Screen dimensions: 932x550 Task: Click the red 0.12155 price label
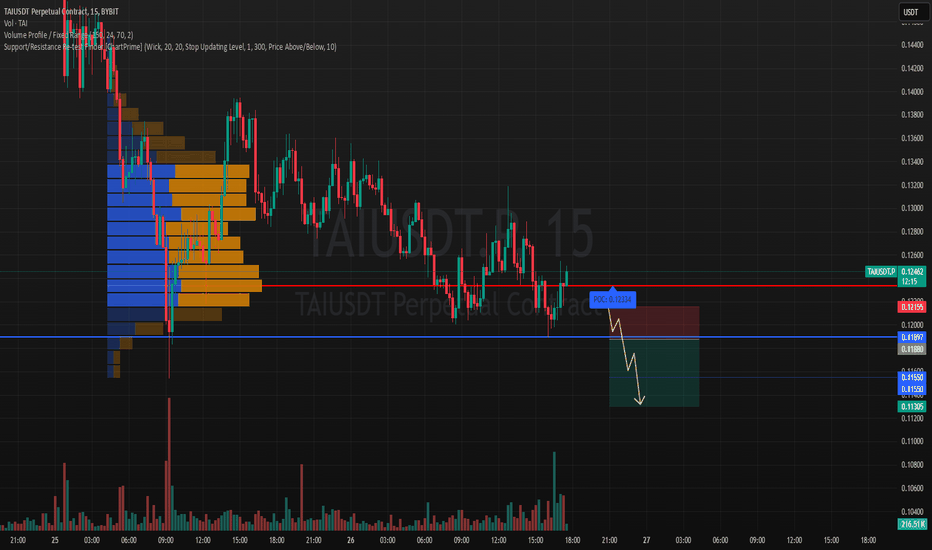pos(912,307)
